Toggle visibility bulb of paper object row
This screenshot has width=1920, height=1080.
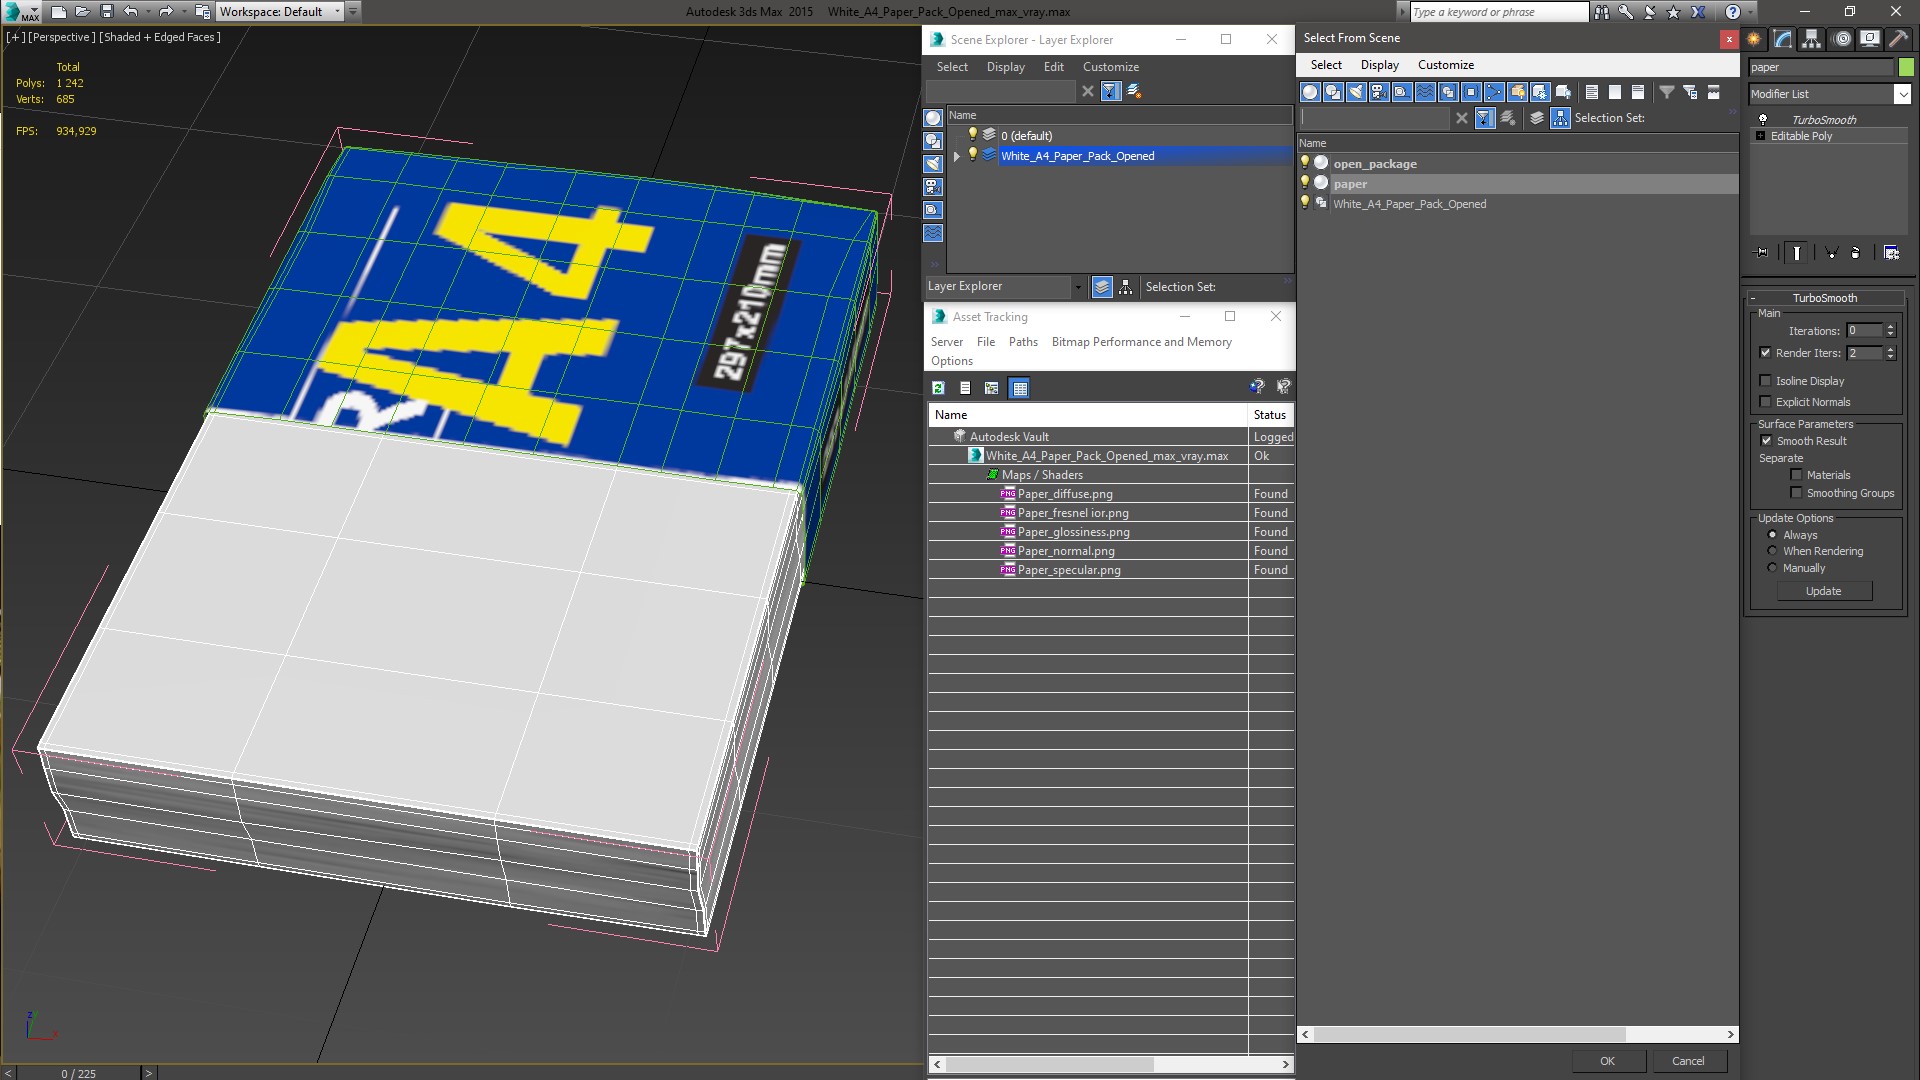click(1305, 183)
